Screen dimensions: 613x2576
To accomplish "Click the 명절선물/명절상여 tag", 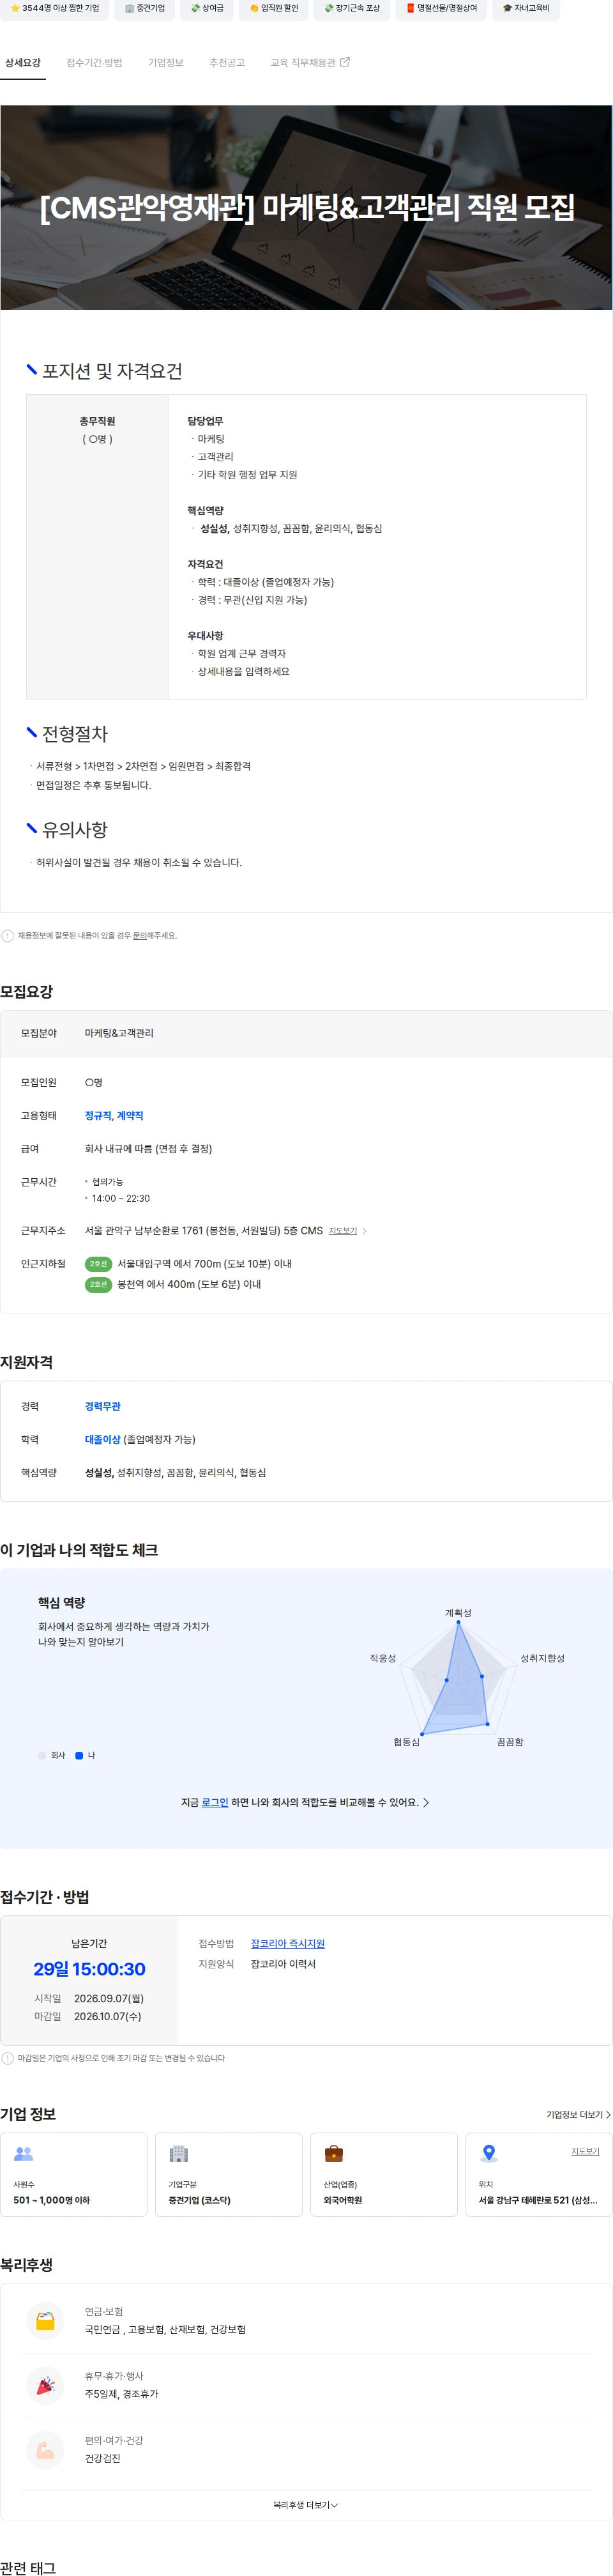I will (x=442, y=8).
